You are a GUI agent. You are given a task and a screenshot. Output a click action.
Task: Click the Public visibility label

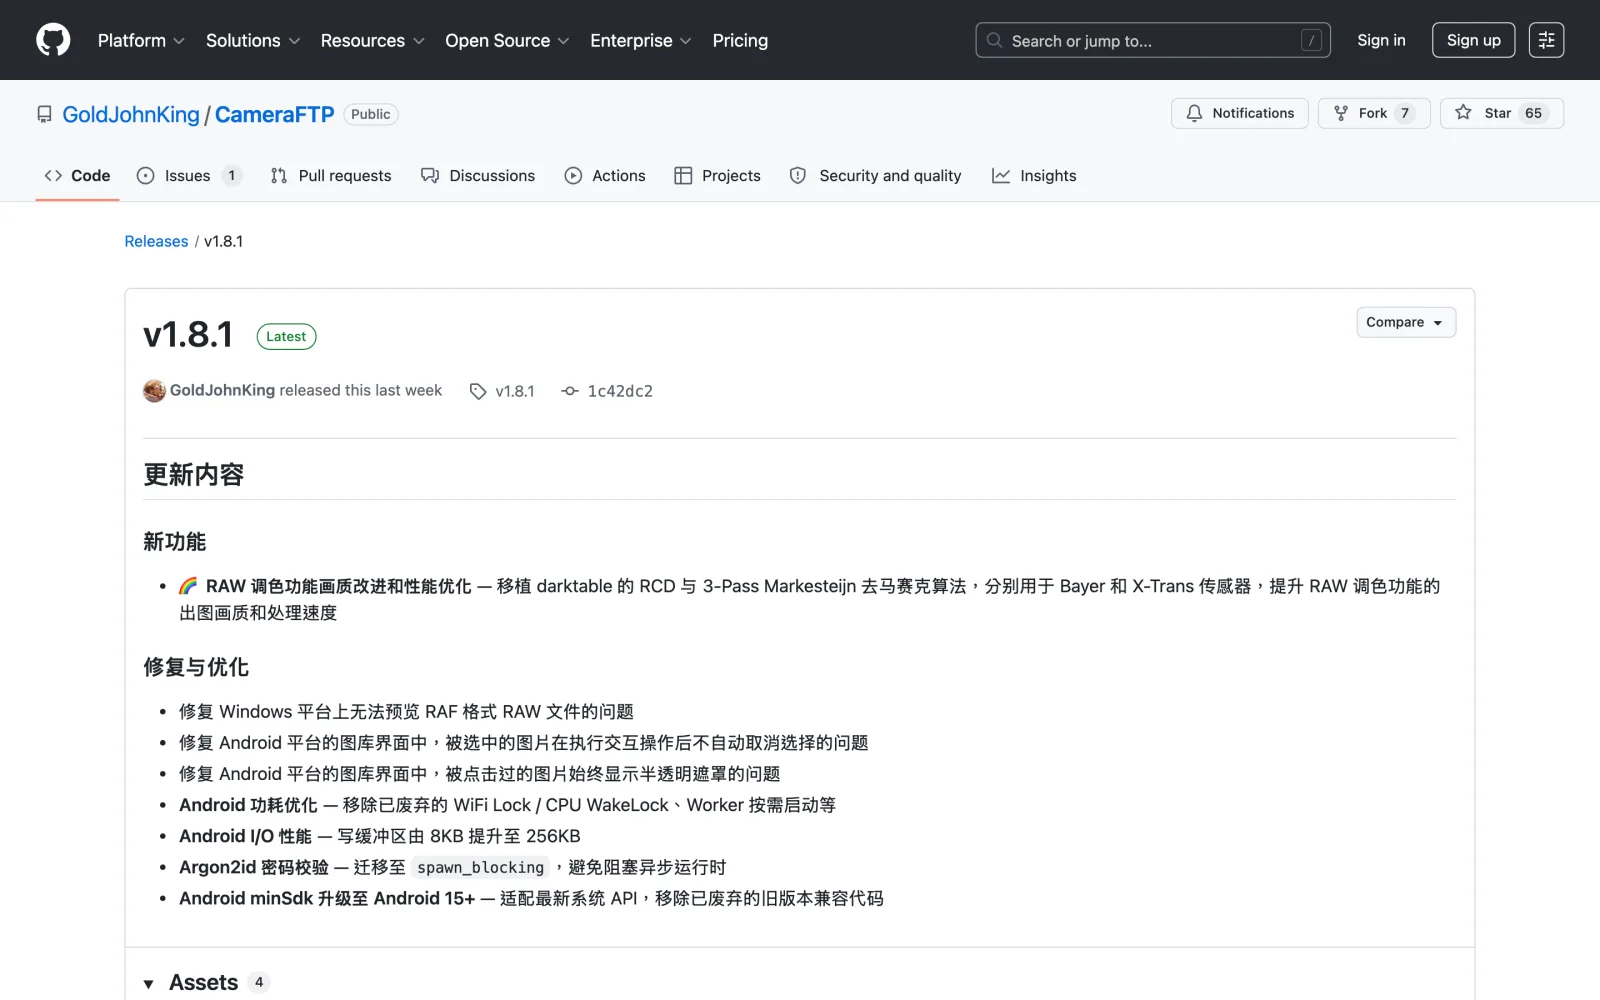[x=371, y=114]
